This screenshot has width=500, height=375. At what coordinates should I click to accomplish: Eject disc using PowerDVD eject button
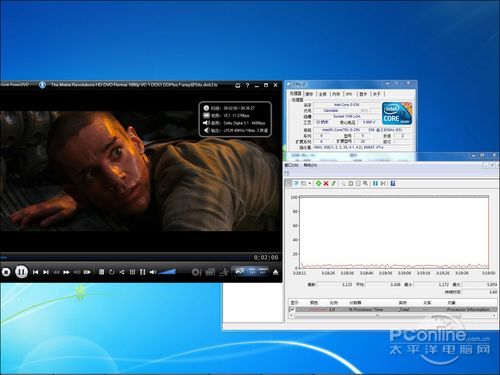click(x=275, y=272)
